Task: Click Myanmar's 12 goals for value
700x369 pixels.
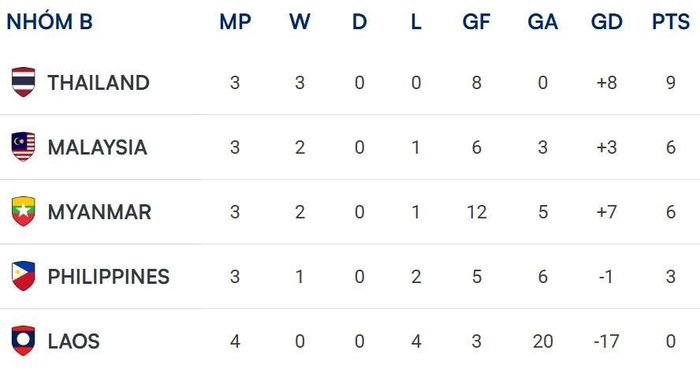Action: pos(476,212)
